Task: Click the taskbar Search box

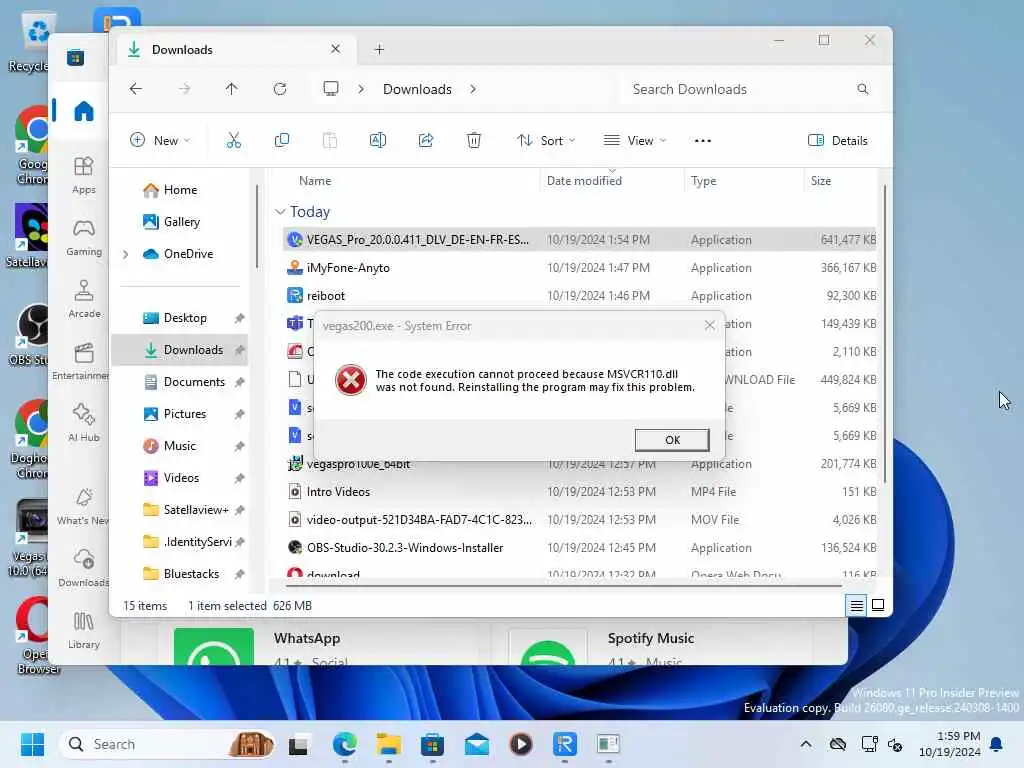Action: tap(167, 744)
